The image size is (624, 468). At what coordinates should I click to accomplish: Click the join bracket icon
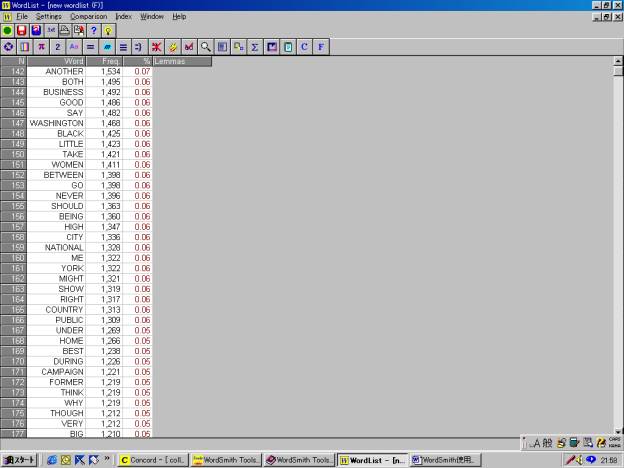[140, 47]
